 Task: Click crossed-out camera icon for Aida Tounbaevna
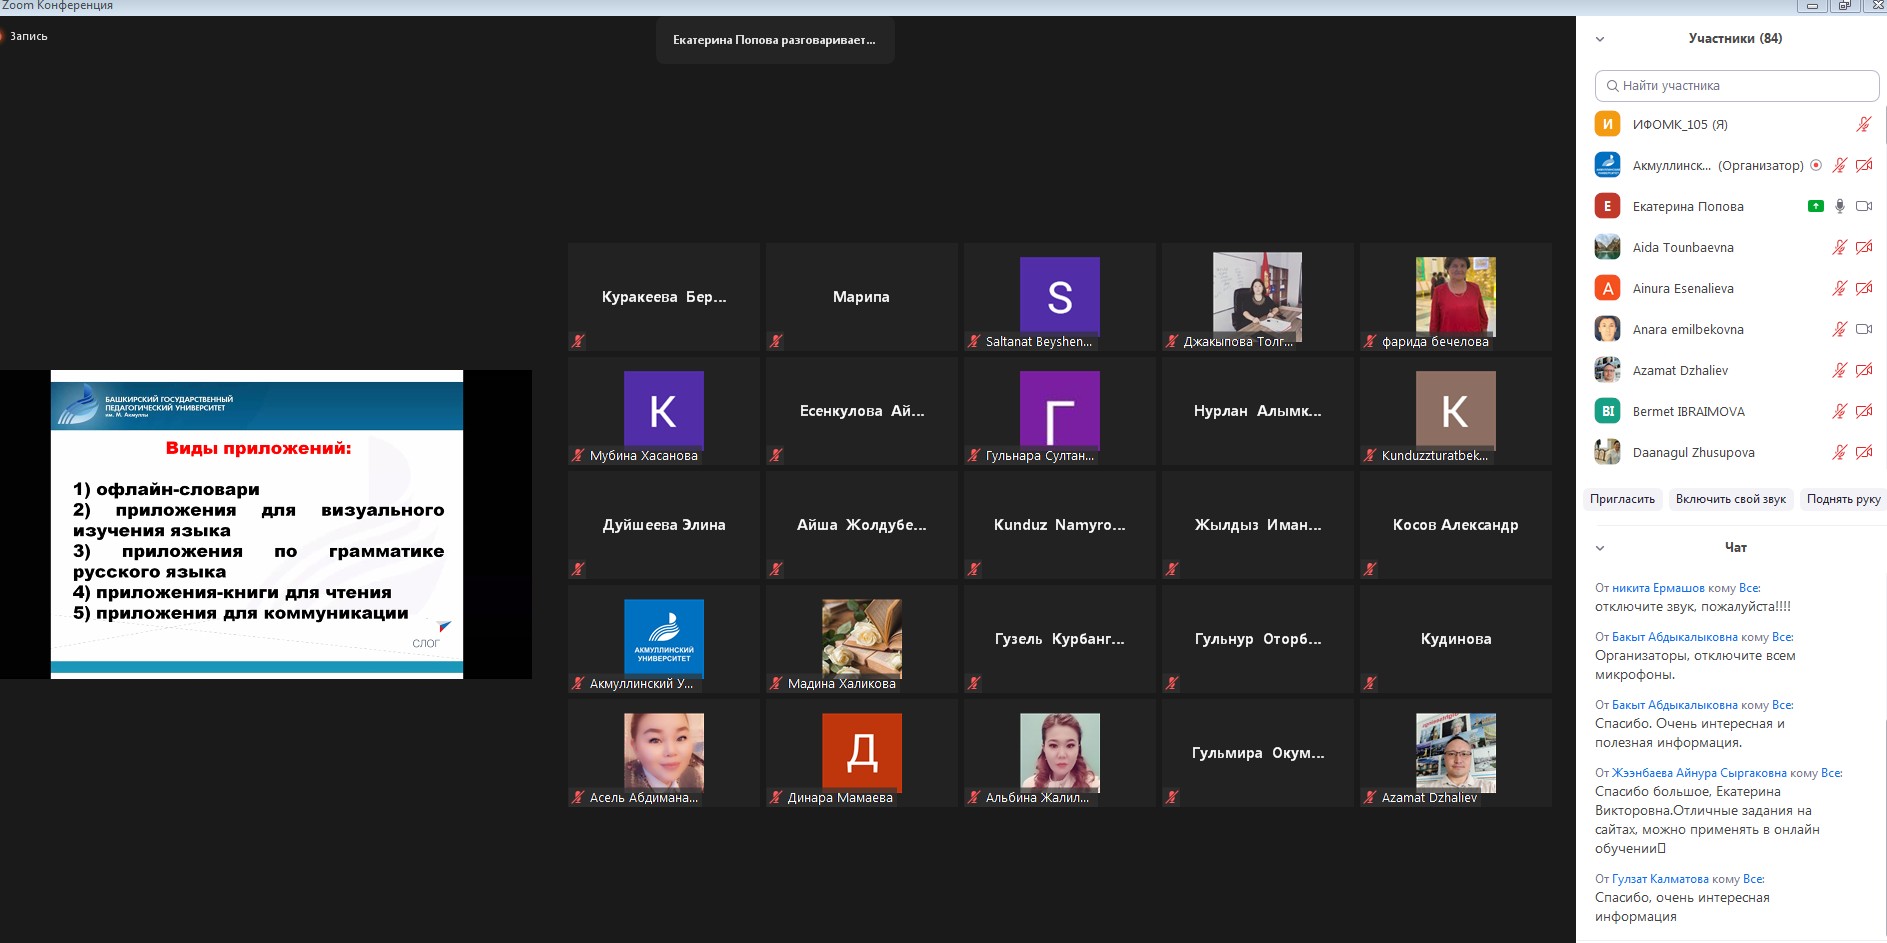coord(1863,248)
